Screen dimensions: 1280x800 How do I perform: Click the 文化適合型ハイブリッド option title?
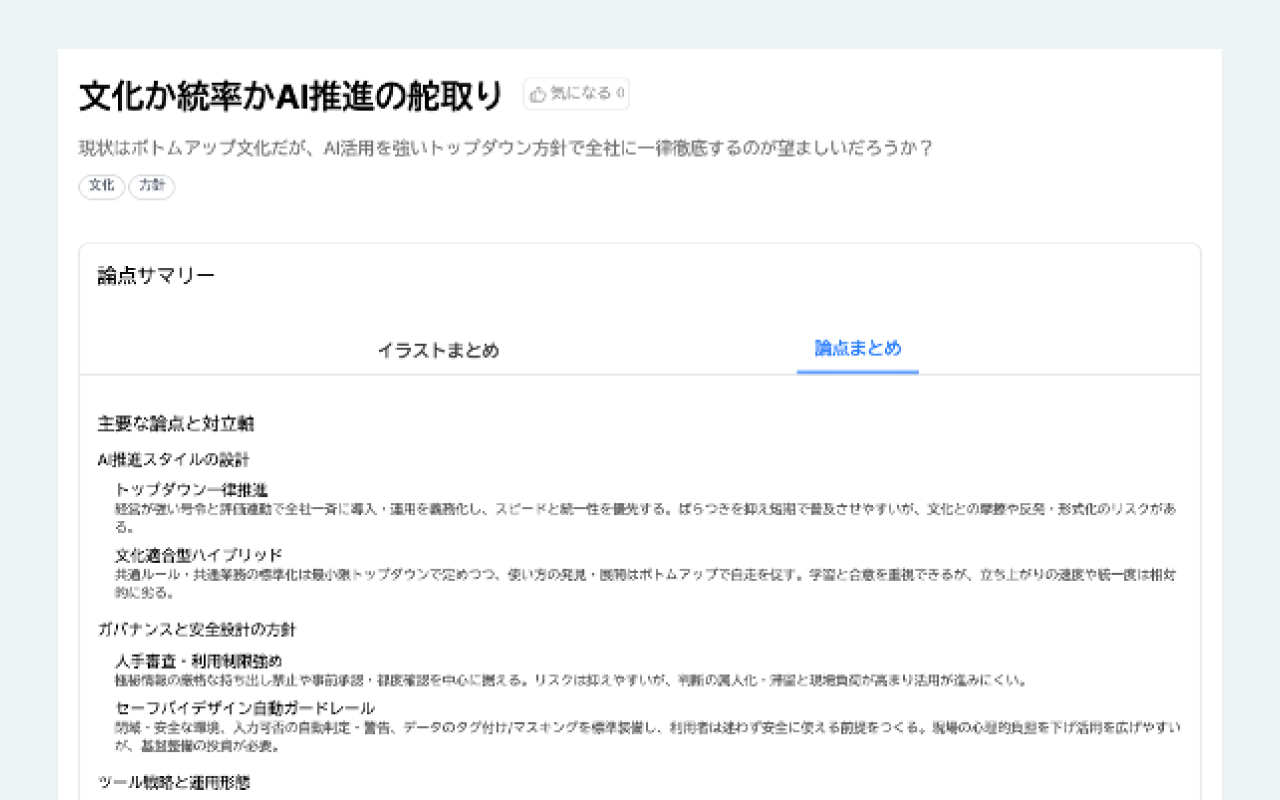point(199,555)
